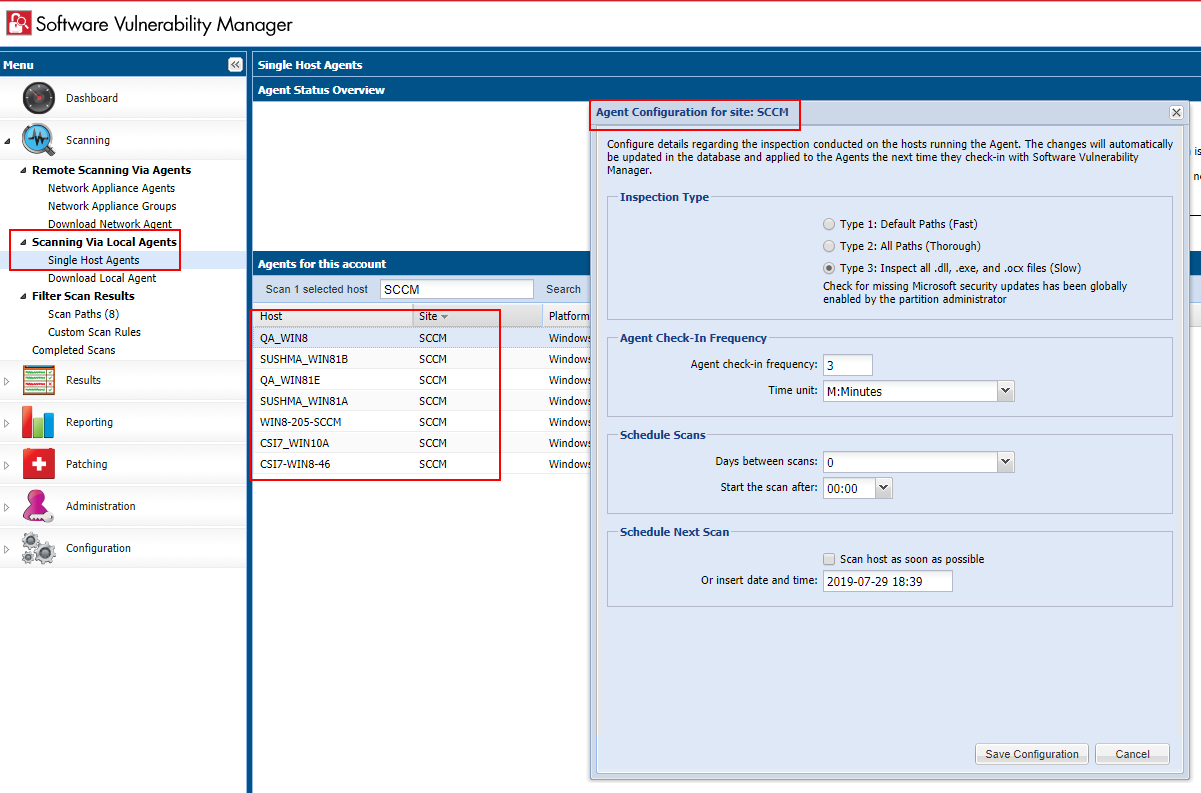
Task: Collapse Scanning Via Local Agents tree node
Action: tap(23, 243)
